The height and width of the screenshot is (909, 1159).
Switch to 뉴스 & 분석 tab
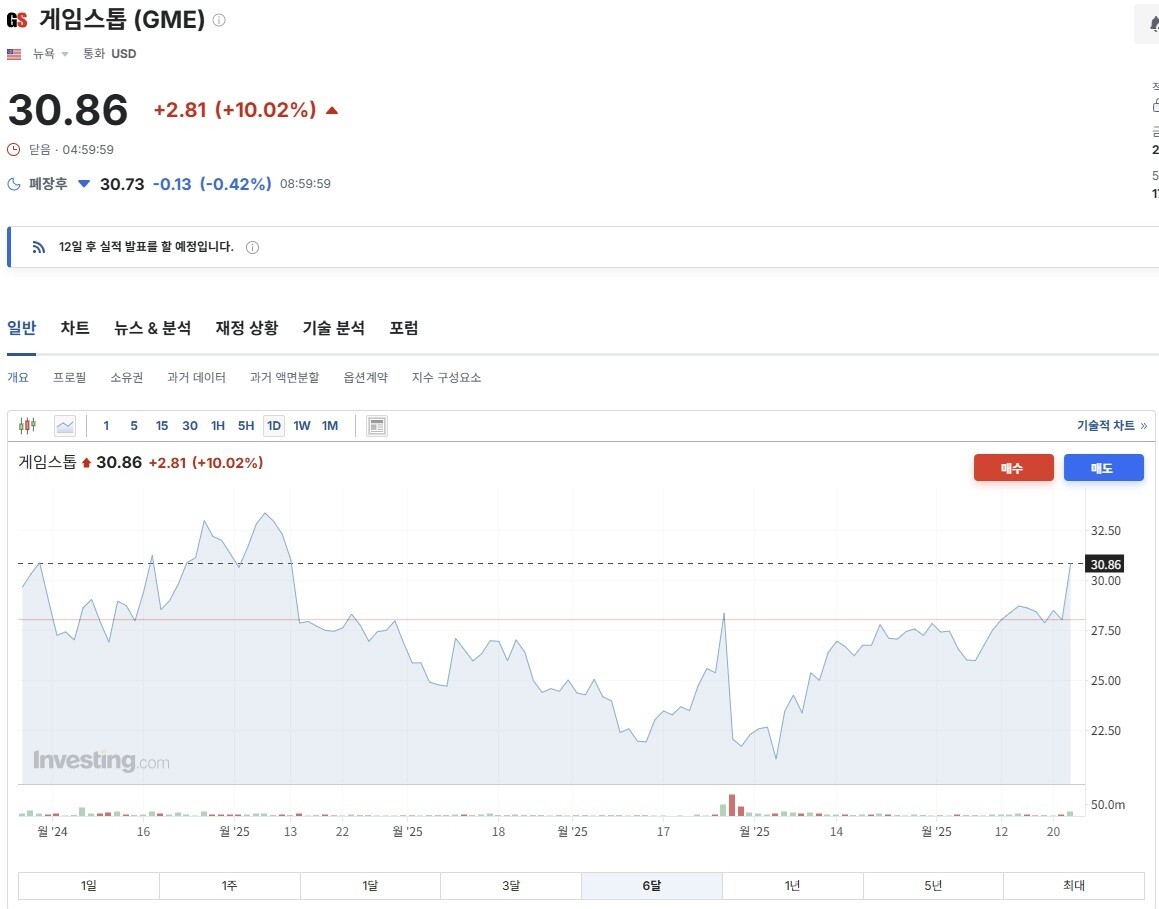[x=152, y=328]
